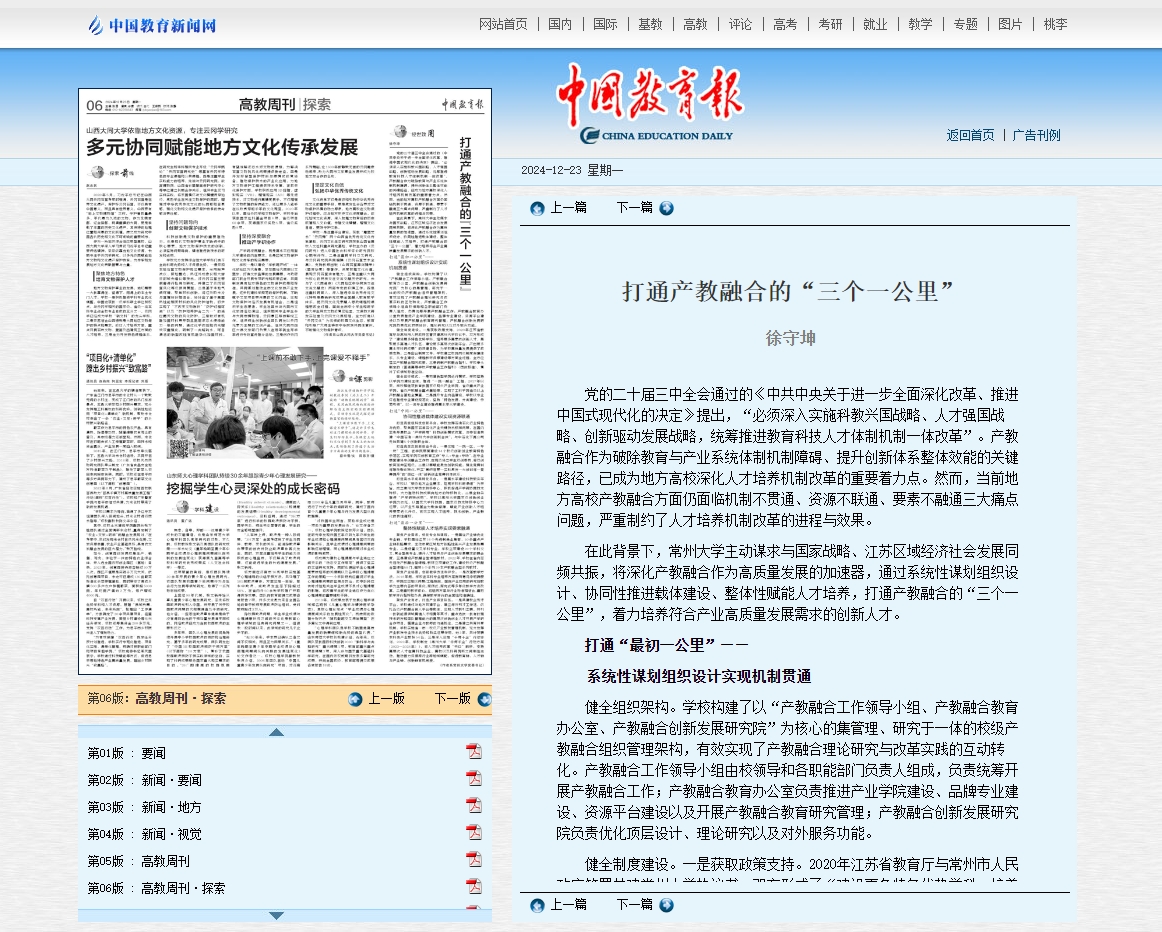The height and width of the screenshot is (932, 1162).
Task: Go to 网站首页 in navigation
Action: pos(503,24)
